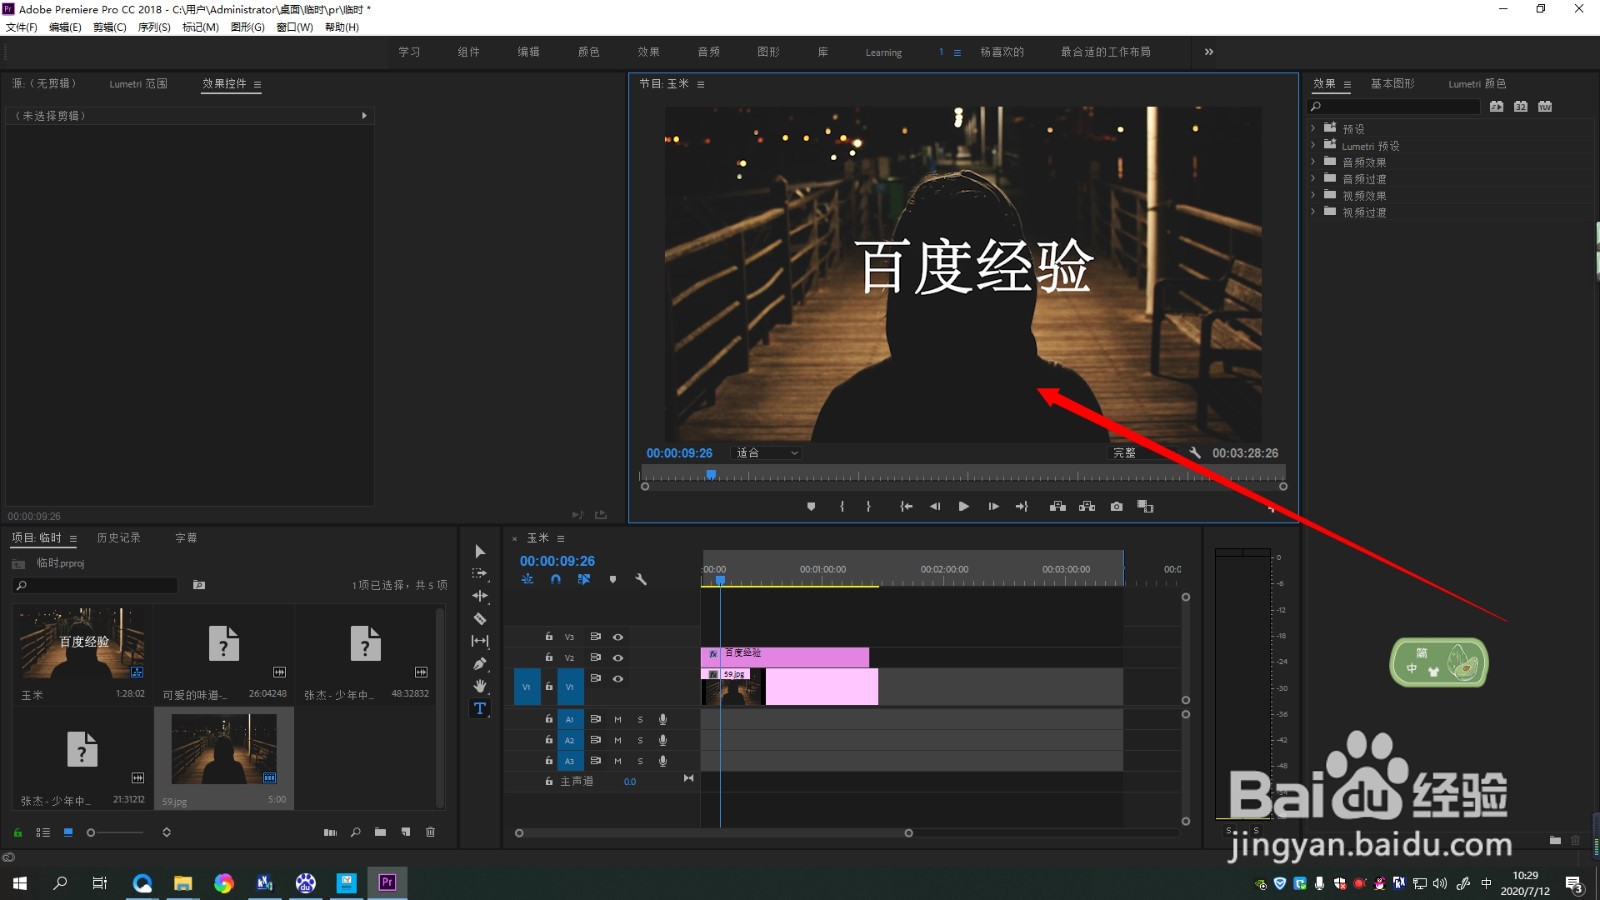Select the Selection arrow tool
This screenshot has width=1600, height=900.
[x=480, y=551]
